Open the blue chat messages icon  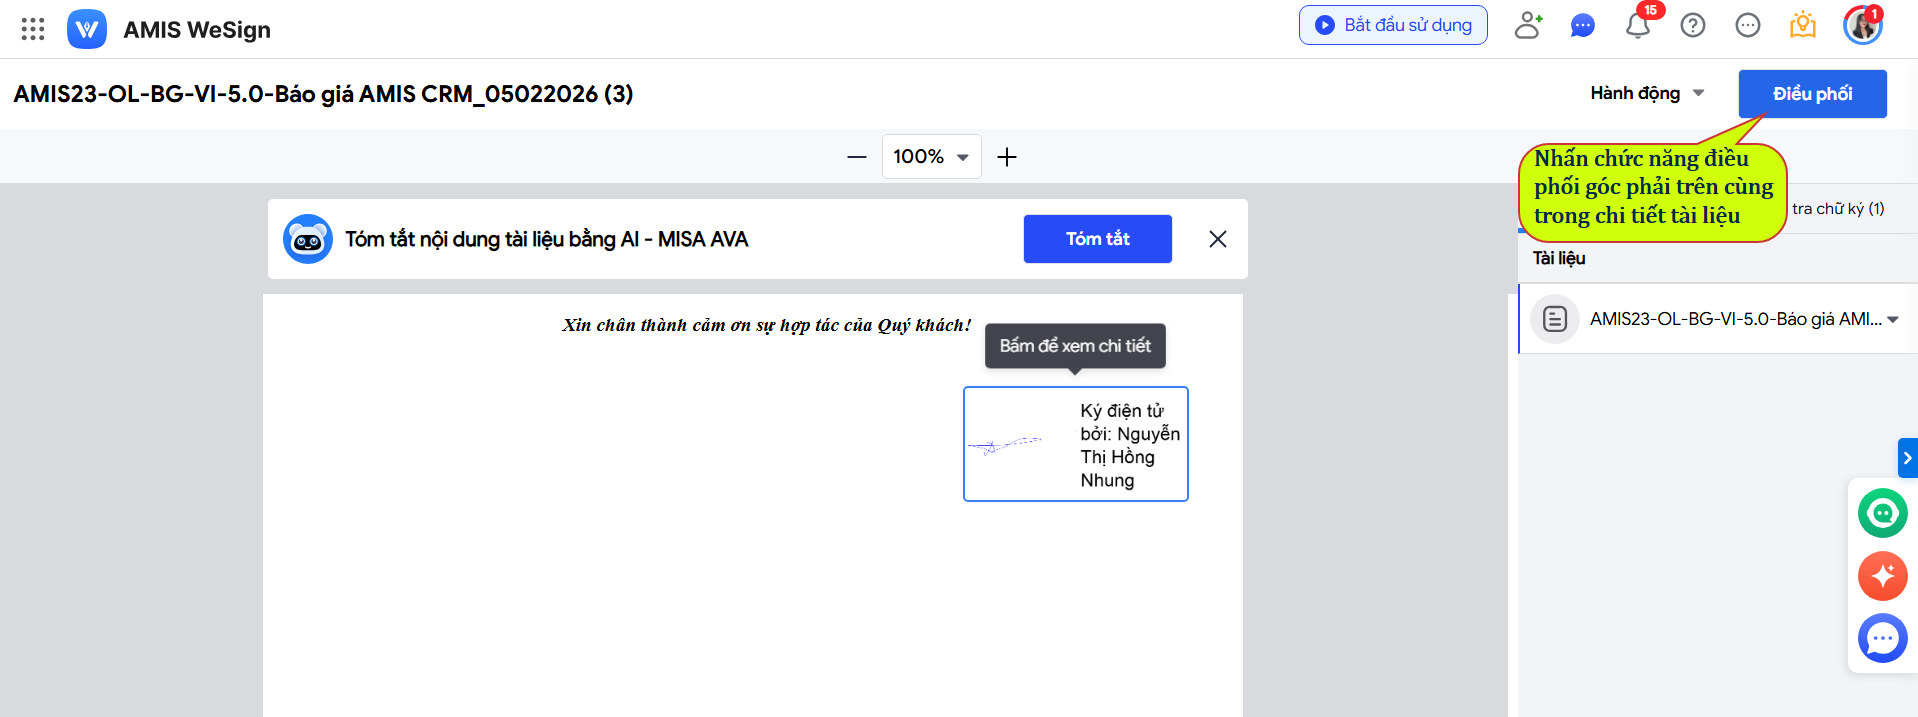1582,25
